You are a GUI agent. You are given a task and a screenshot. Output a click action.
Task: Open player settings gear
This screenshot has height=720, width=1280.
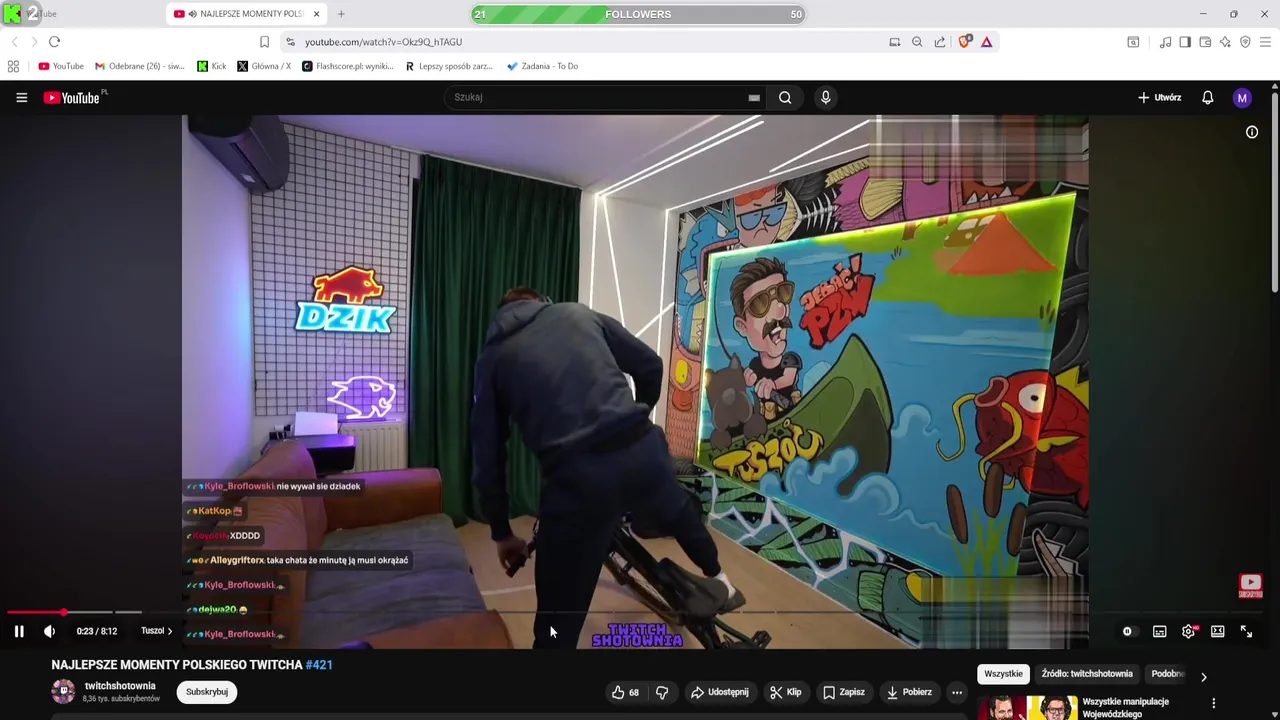click(1188, 631)
